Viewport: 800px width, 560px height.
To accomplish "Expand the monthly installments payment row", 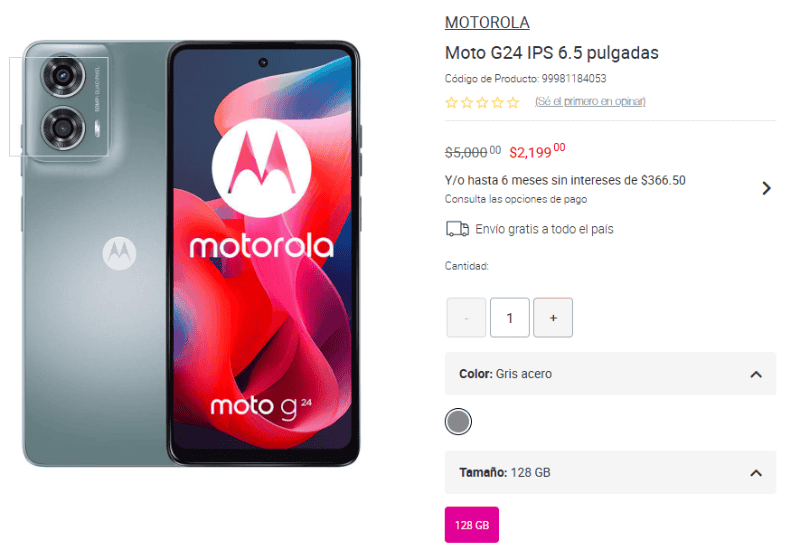I will click(610, 189).
